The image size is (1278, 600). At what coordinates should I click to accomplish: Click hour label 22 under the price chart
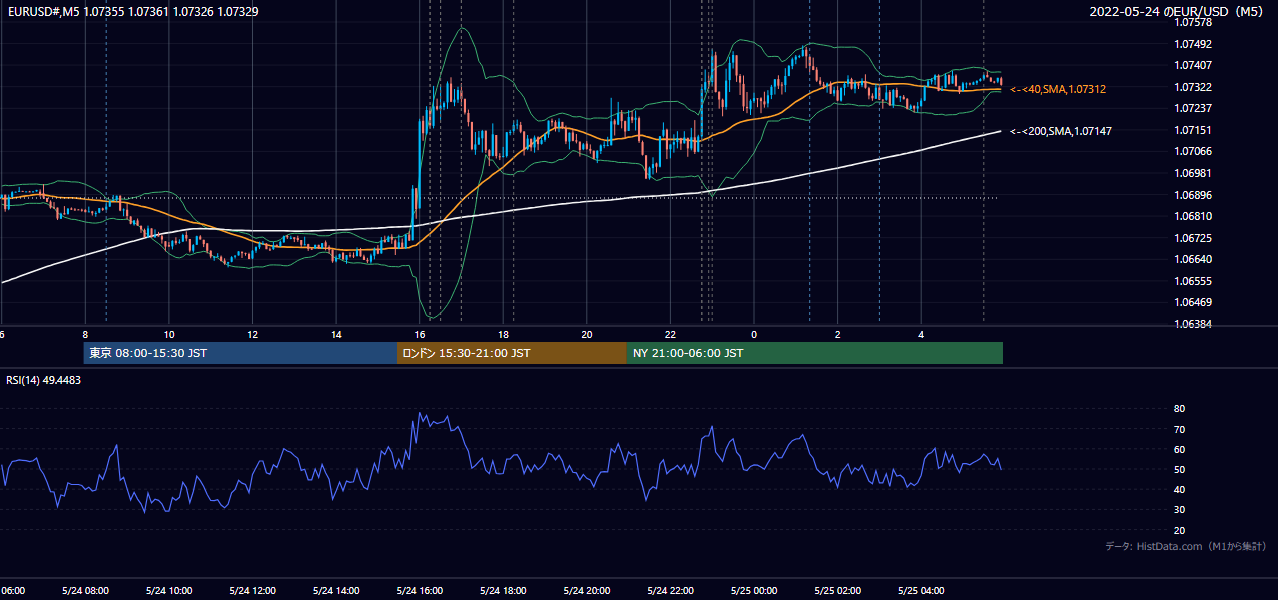click(x=670, y=334)
